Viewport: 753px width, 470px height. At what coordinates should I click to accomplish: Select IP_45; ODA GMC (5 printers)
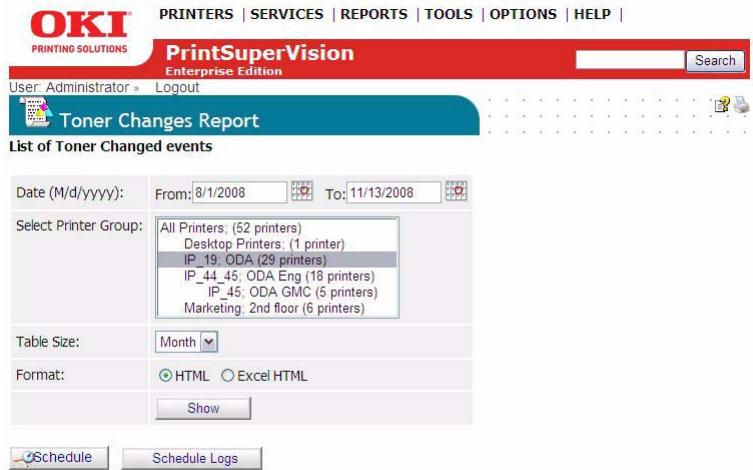[277, 292]
